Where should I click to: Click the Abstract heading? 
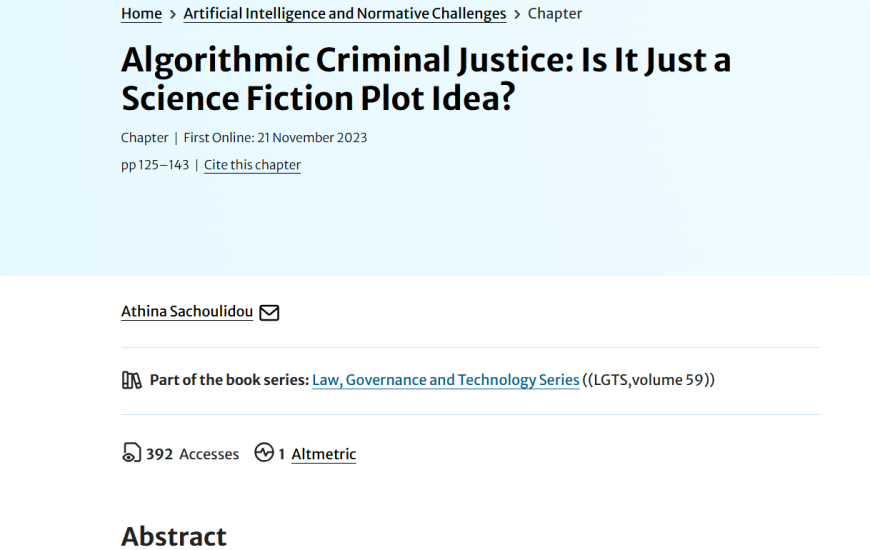(174, 536)
